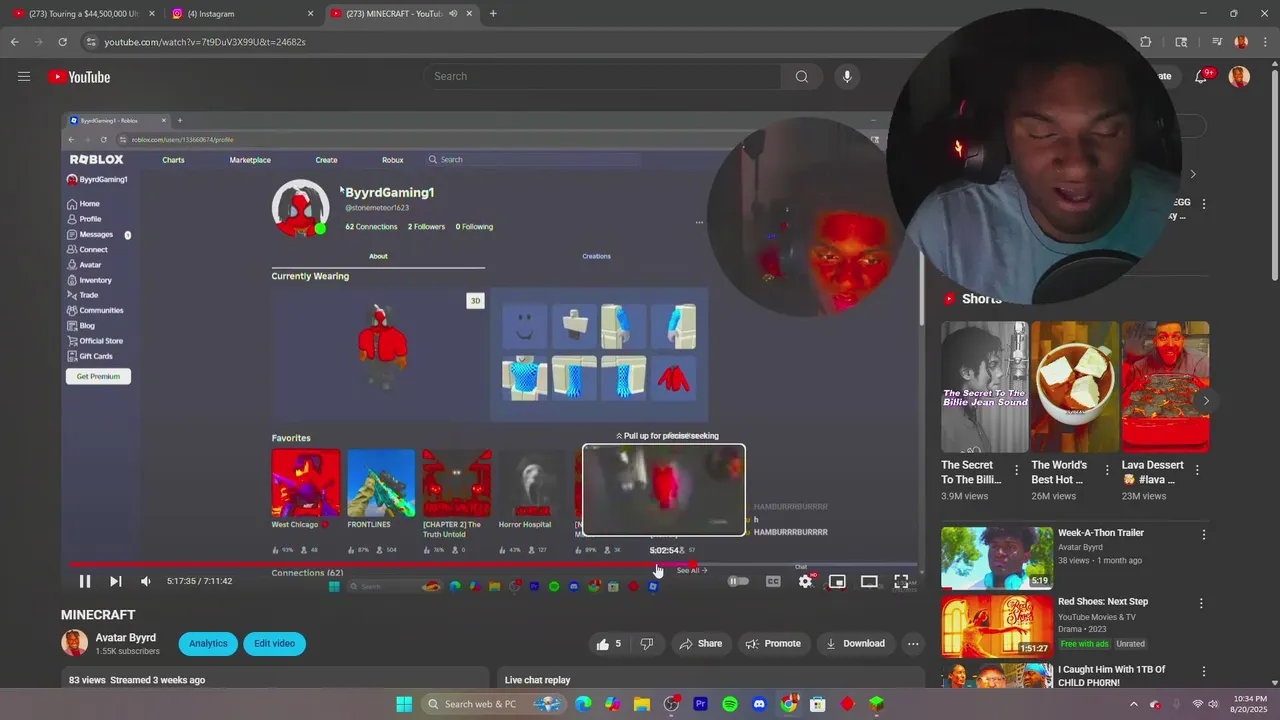Open Lava Dessert short thumbnail
Image resolution: width=1280 pixels, height=720 pixels.
pos(1165,387)
